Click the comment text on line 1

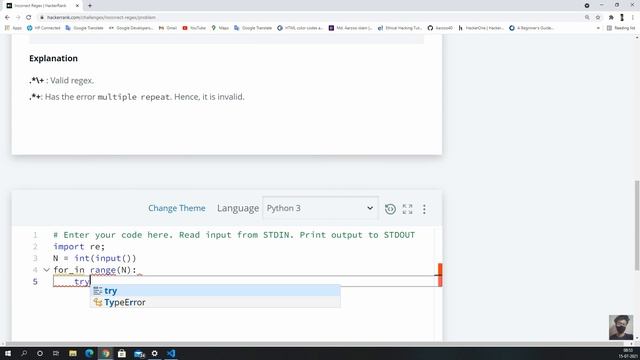234,235
